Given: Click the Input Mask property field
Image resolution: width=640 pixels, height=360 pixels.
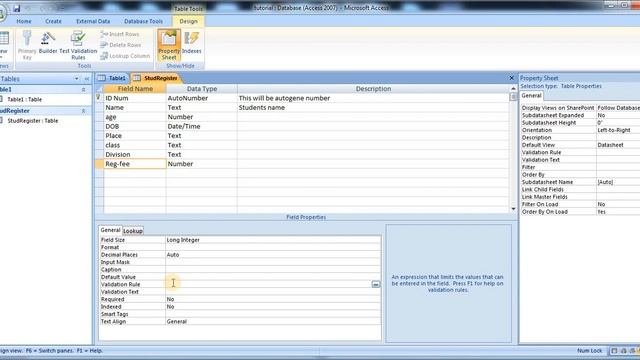Looking at the screenshot, I should 273,262.
